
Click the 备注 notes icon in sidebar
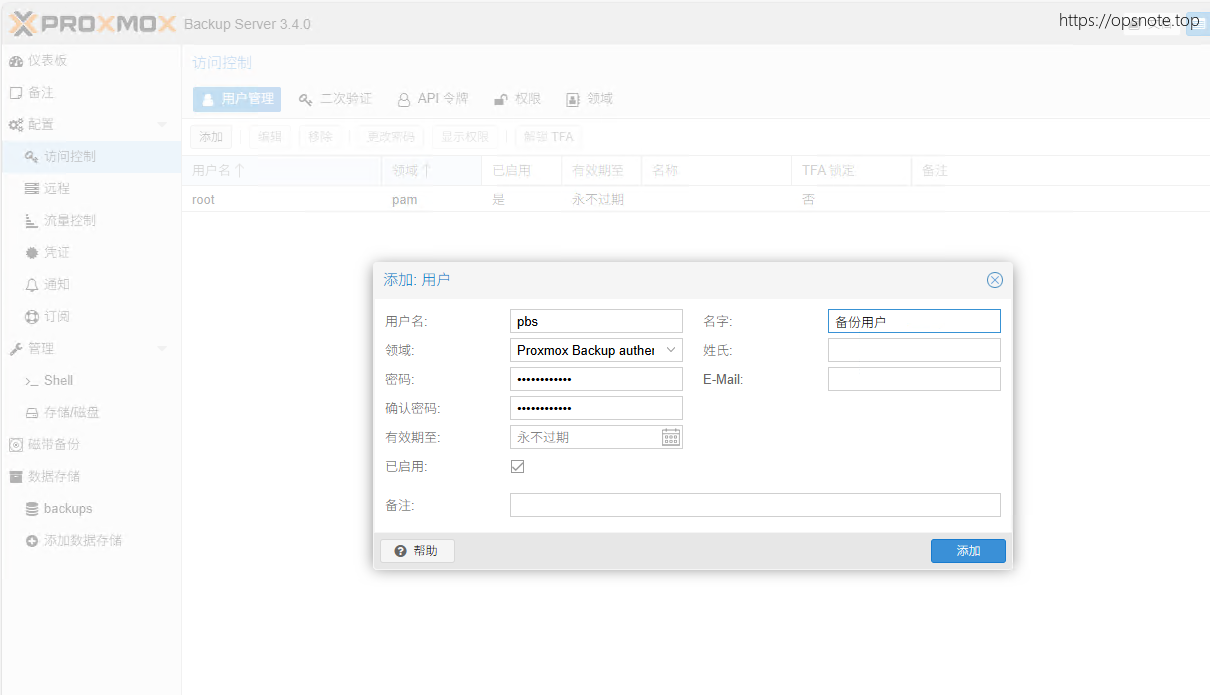(16, 93)
